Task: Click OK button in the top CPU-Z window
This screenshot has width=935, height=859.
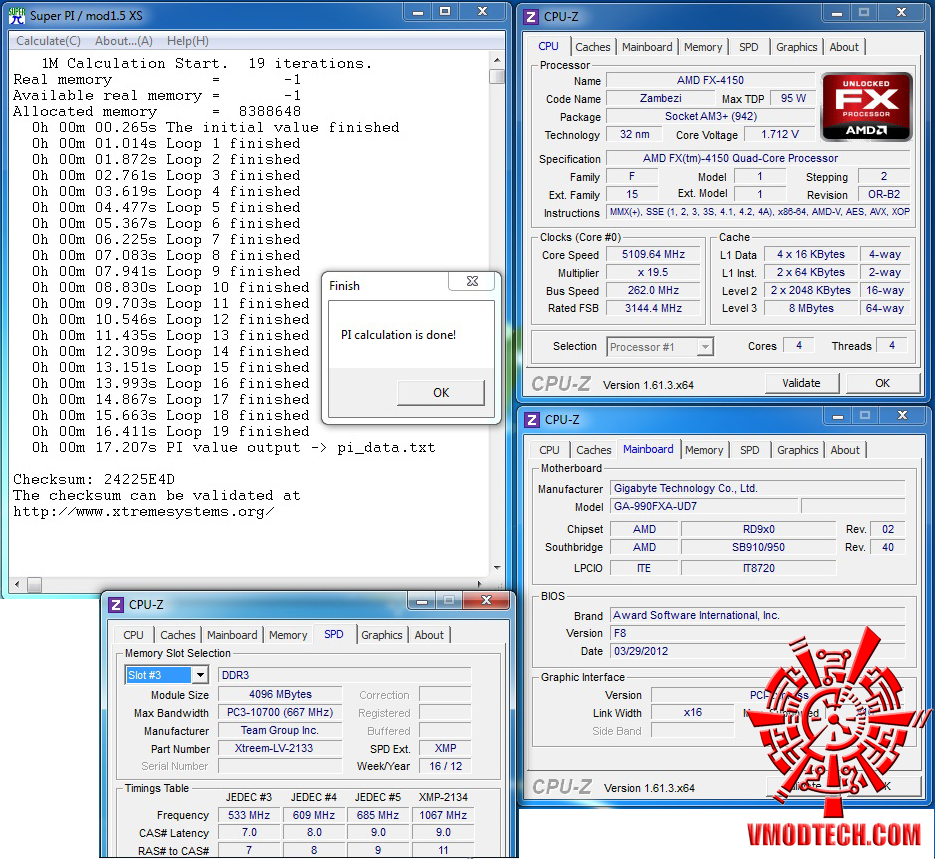Action: pyautogui.click(x=883, y=383)
